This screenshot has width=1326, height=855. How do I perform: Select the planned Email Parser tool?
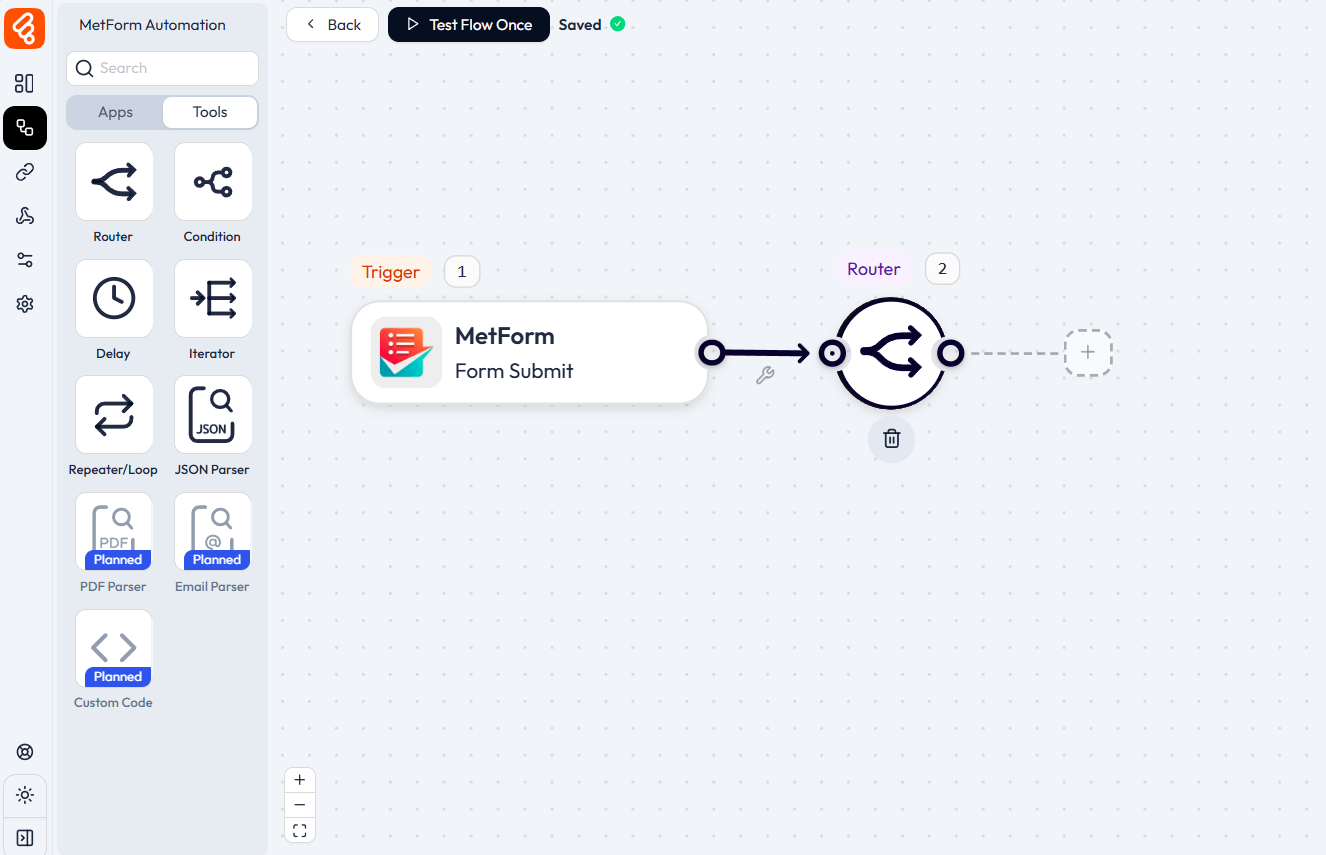coord(213,531)
